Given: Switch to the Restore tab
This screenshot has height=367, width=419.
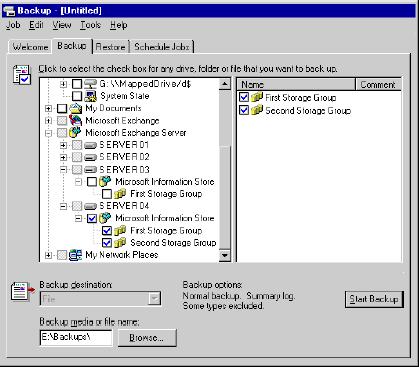Looking at the screenshot, I should [110, 47].
